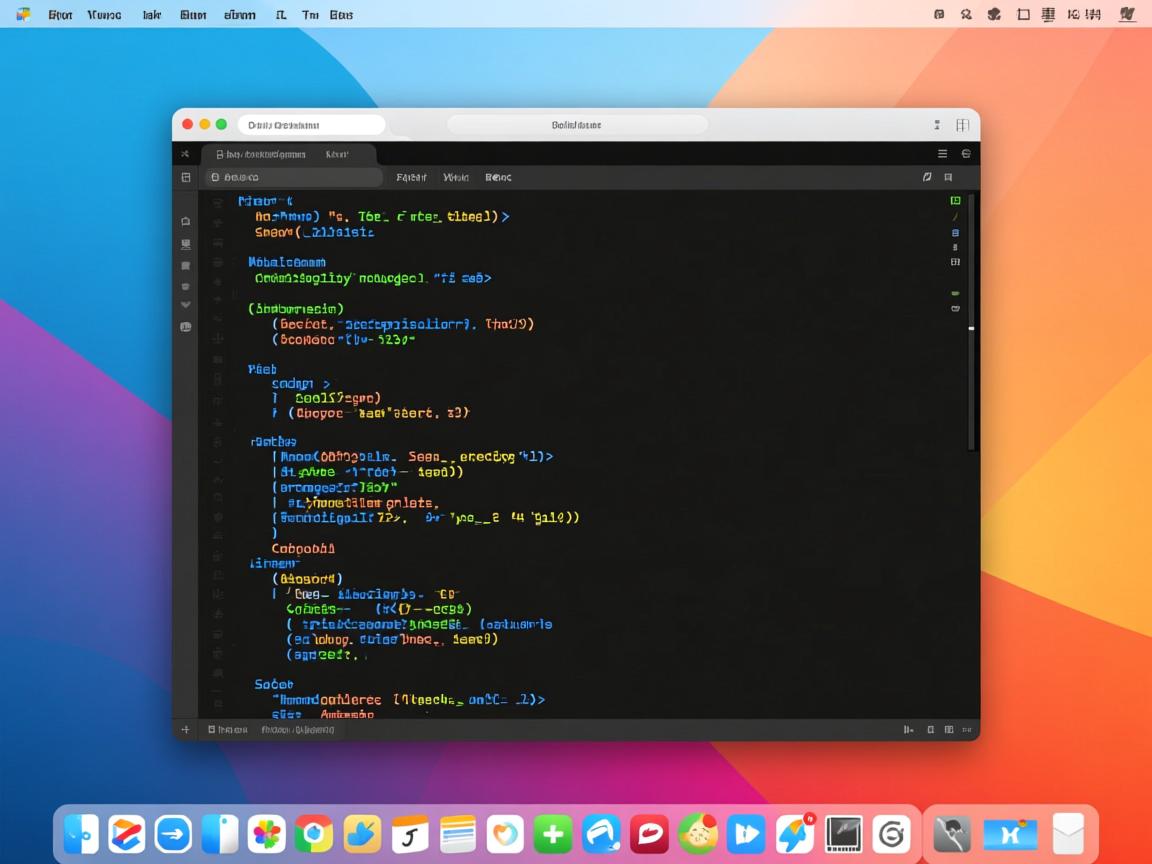
Task: Click the bottom round icon in the left sidebar
Action: (185, 327)
